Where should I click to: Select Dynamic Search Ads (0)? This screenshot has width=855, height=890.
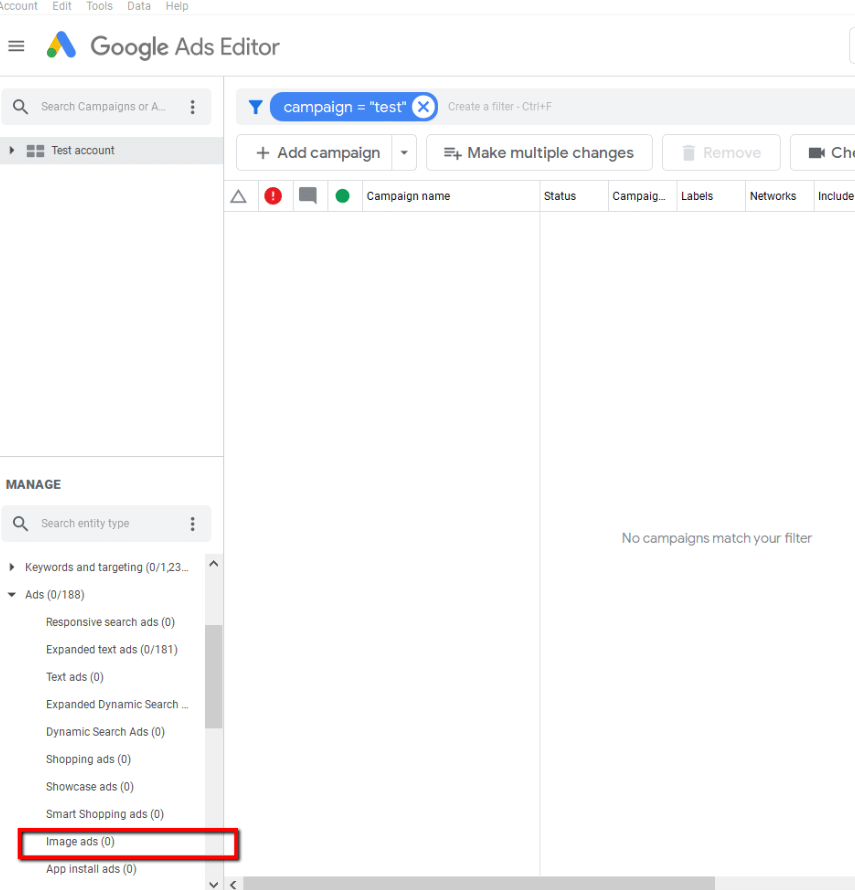click(105, 732)
